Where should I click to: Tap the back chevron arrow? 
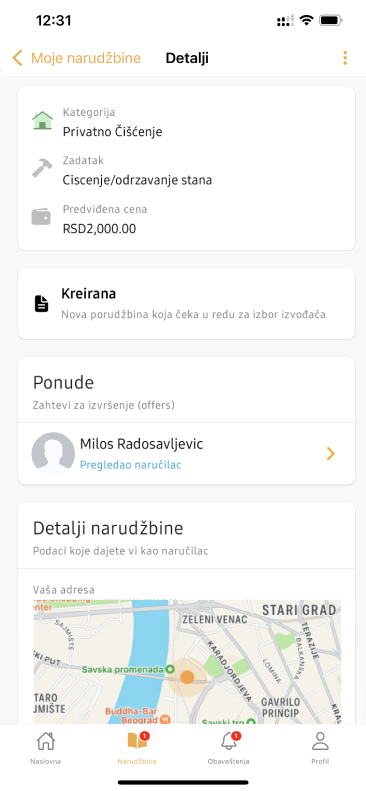(18, 58)
